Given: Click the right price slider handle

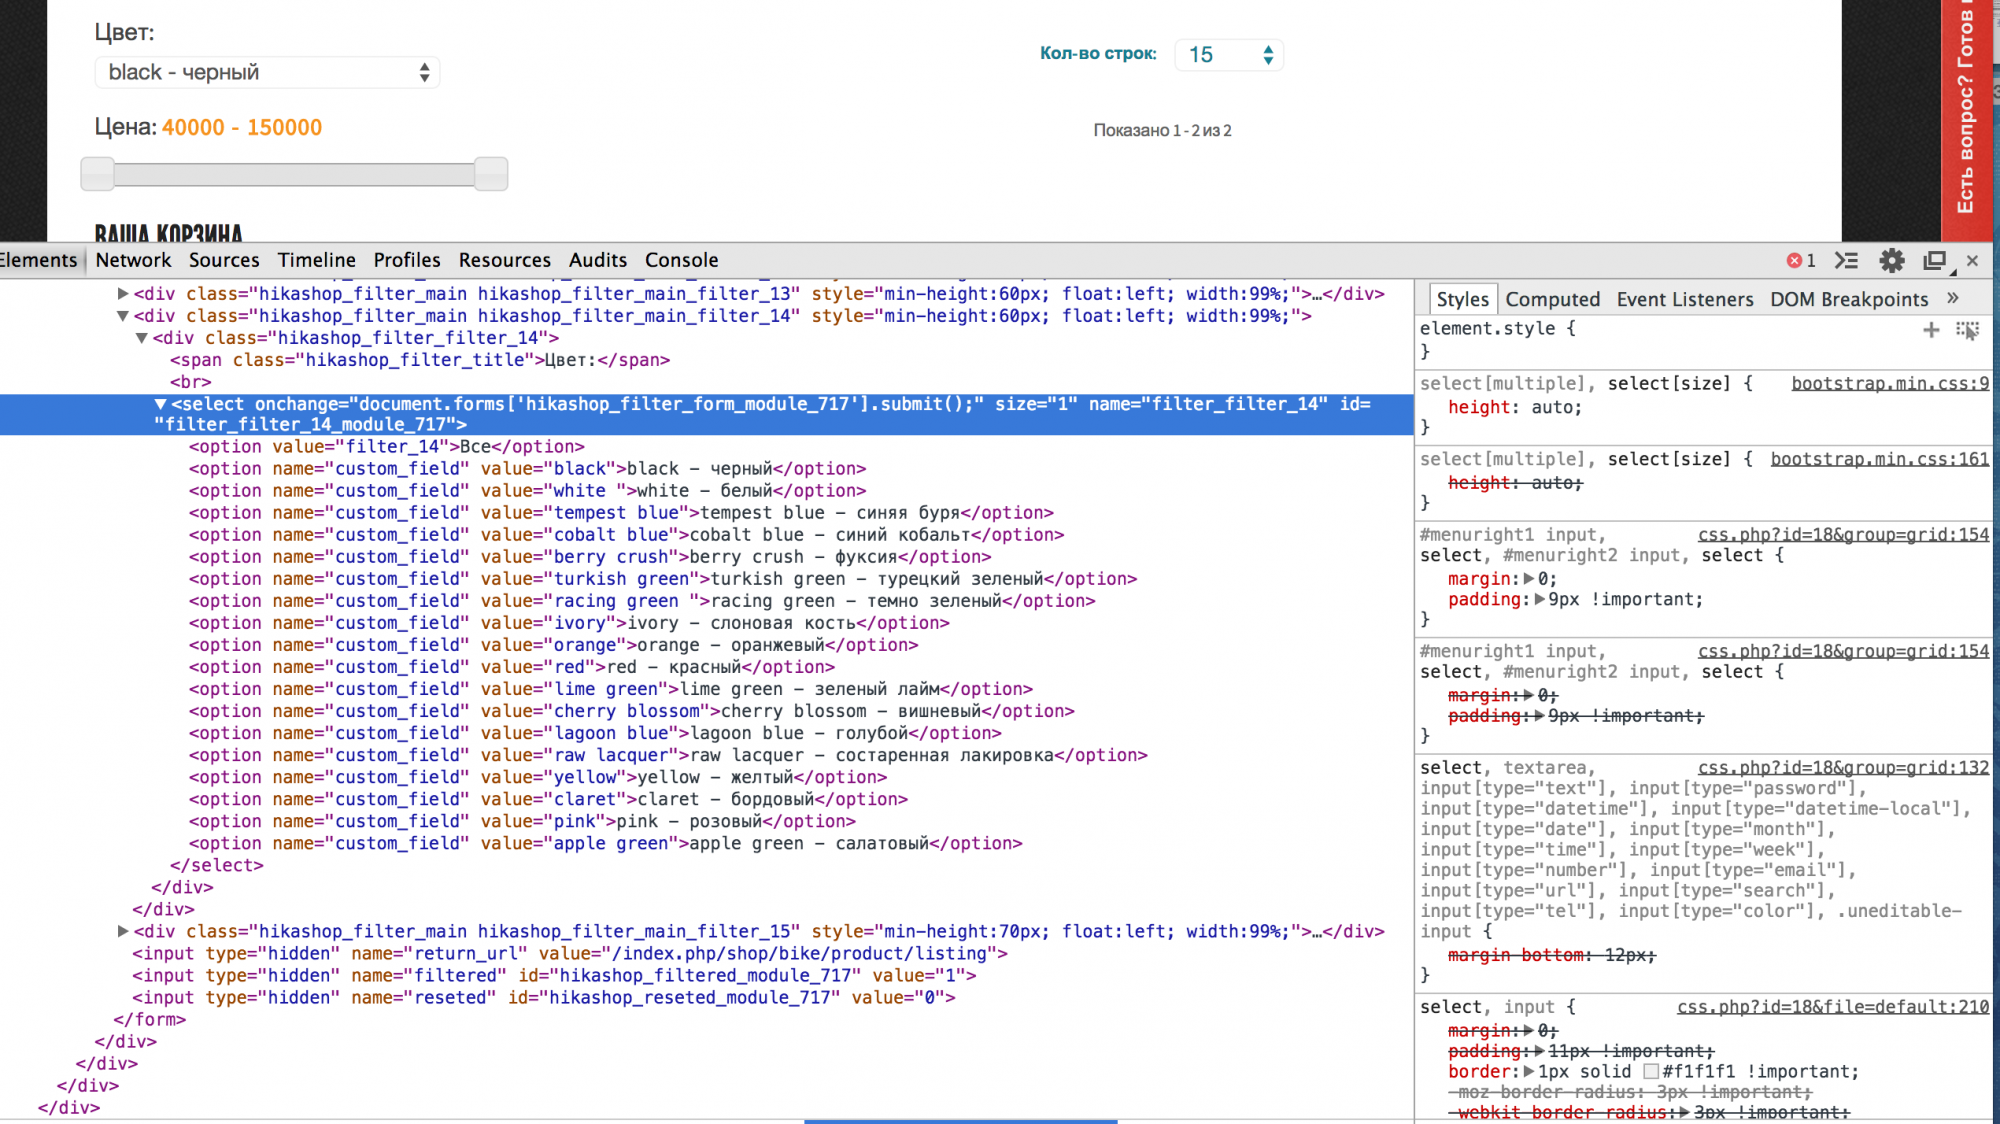Looking at the screenshot, I should (491, 174).
